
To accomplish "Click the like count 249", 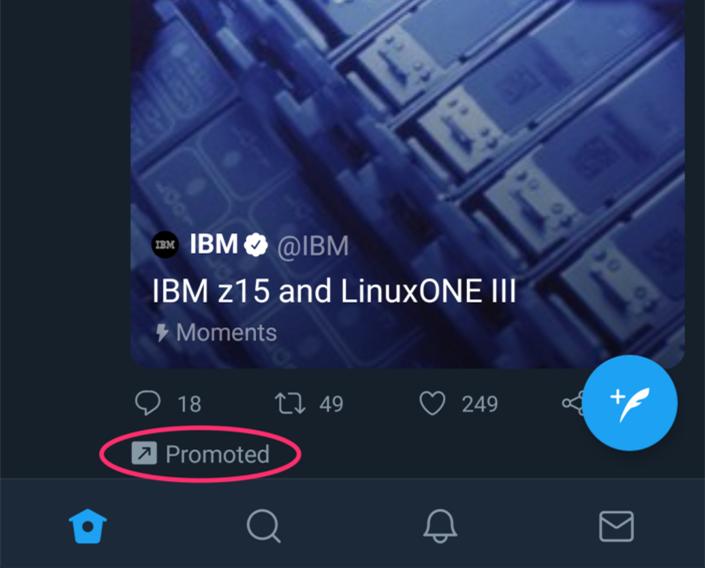I will click(480, 404).
